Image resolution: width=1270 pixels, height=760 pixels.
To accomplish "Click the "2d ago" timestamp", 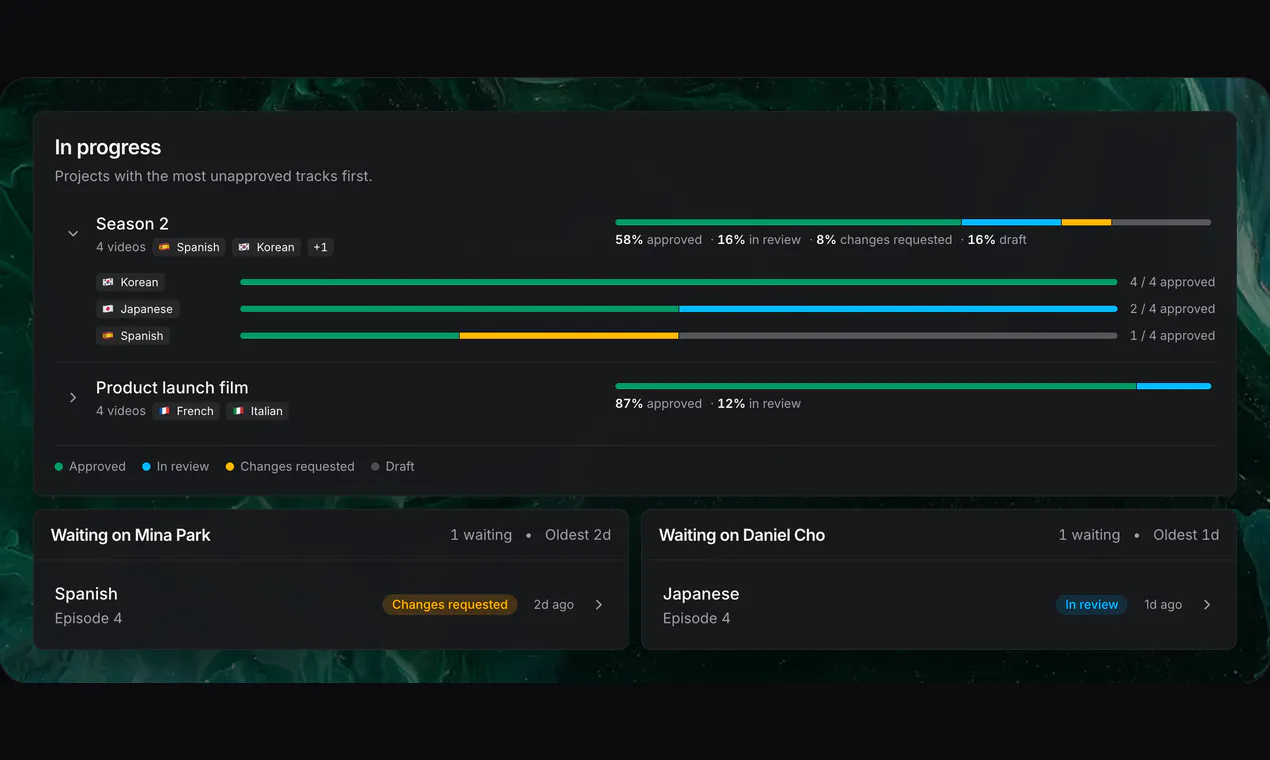I will click(554, 605).
